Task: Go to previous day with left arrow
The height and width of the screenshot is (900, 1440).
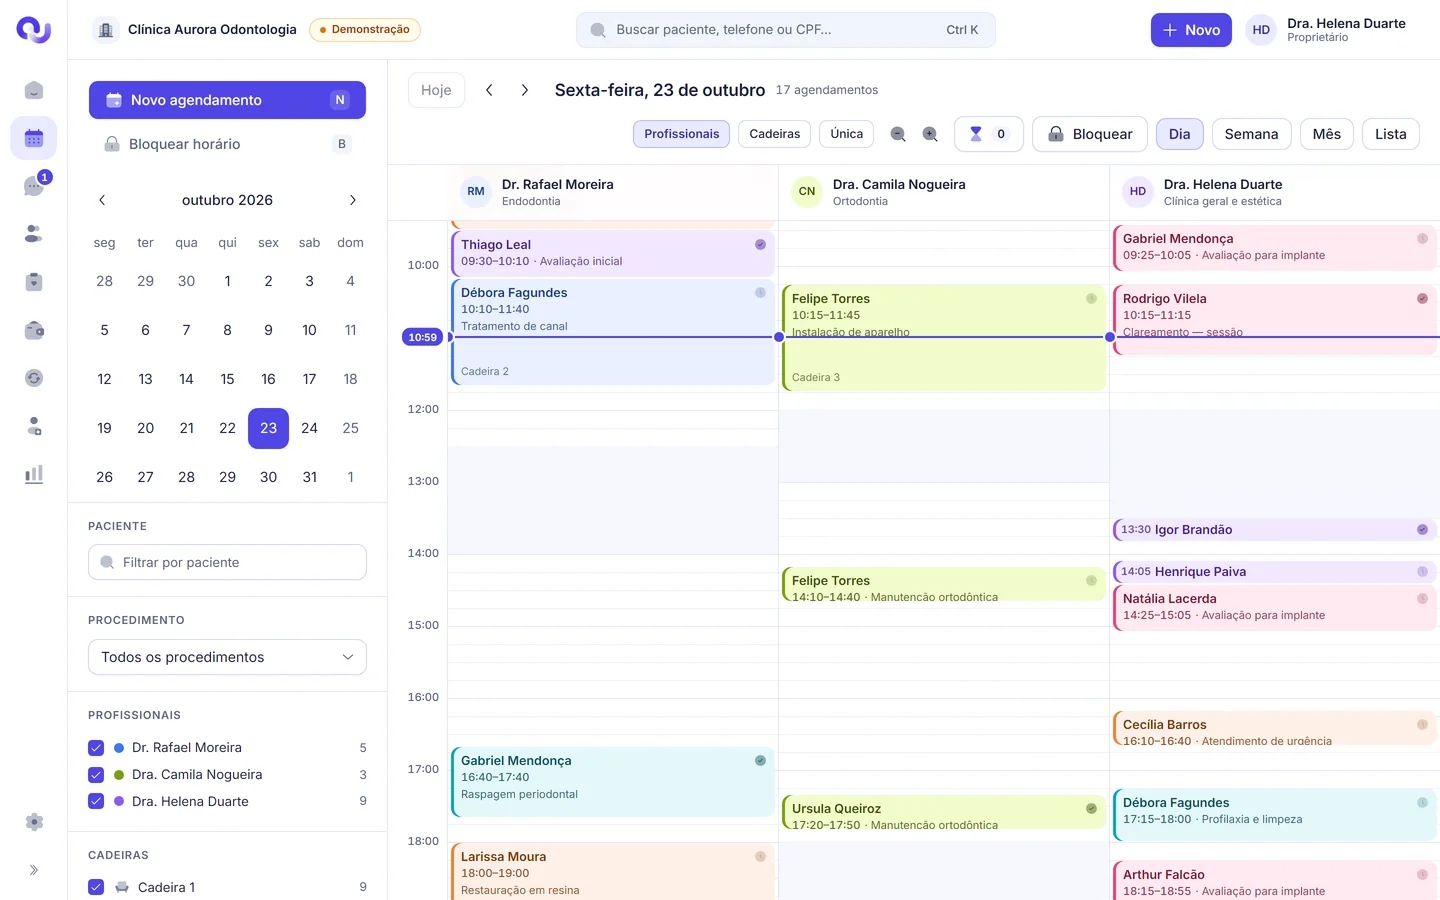Action: coord(489,90)
